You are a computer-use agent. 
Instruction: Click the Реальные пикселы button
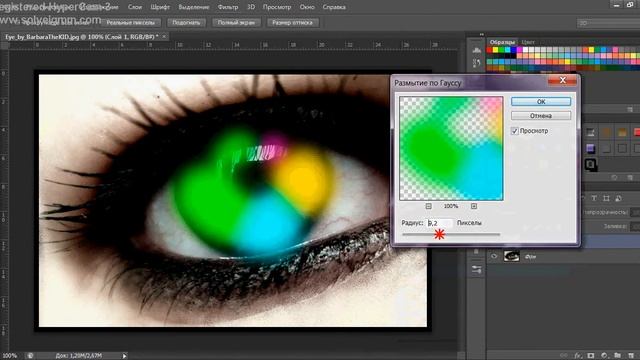tap(131, 22)
